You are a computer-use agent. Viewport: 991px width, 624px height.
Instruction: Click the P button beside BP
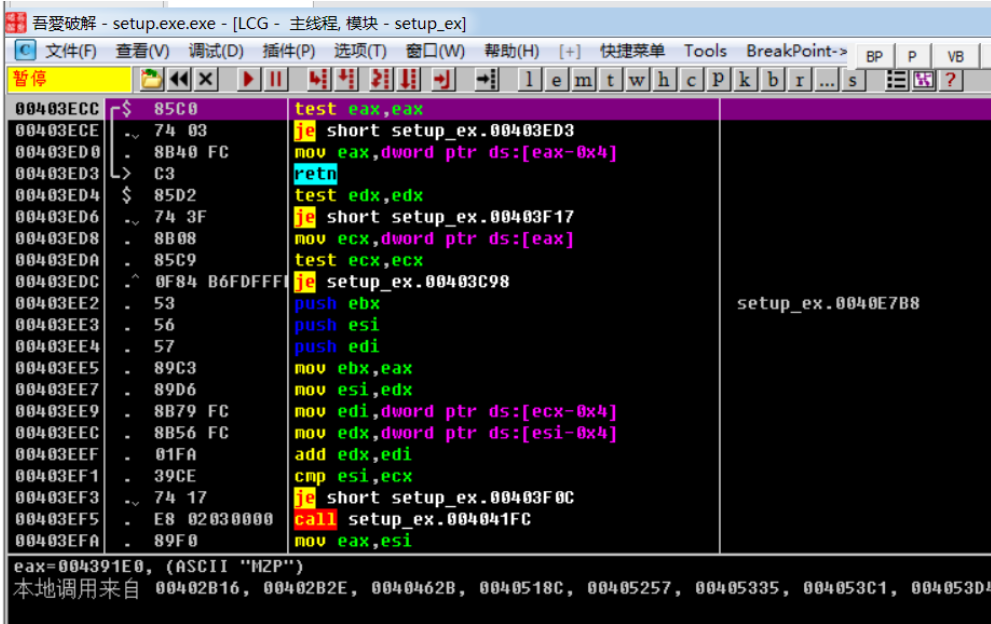(912, 56)
